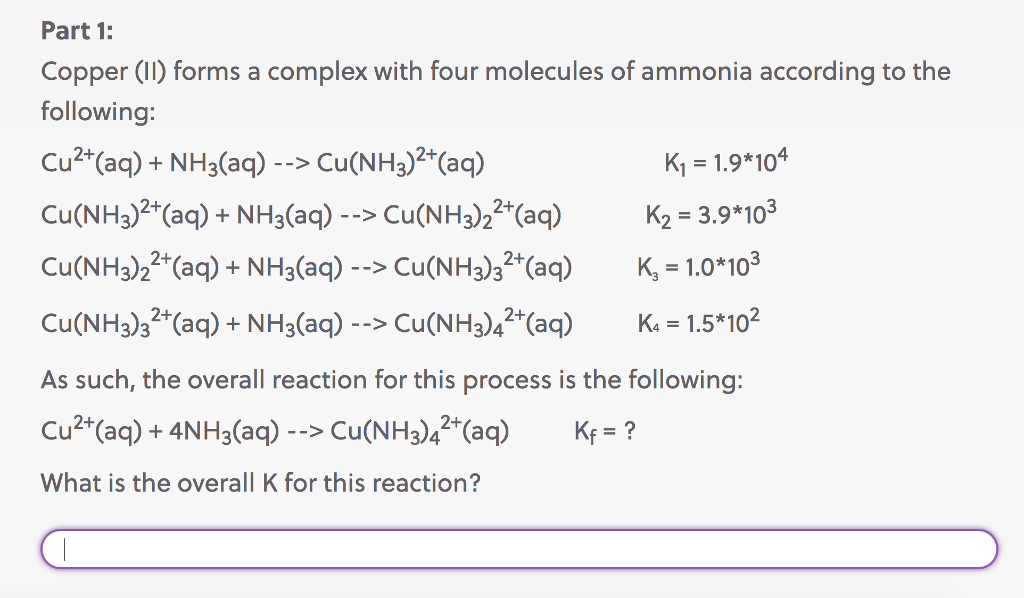
Task: Click 4NH3(aq) in the overall reaction
Action: (x=224, y=432)
